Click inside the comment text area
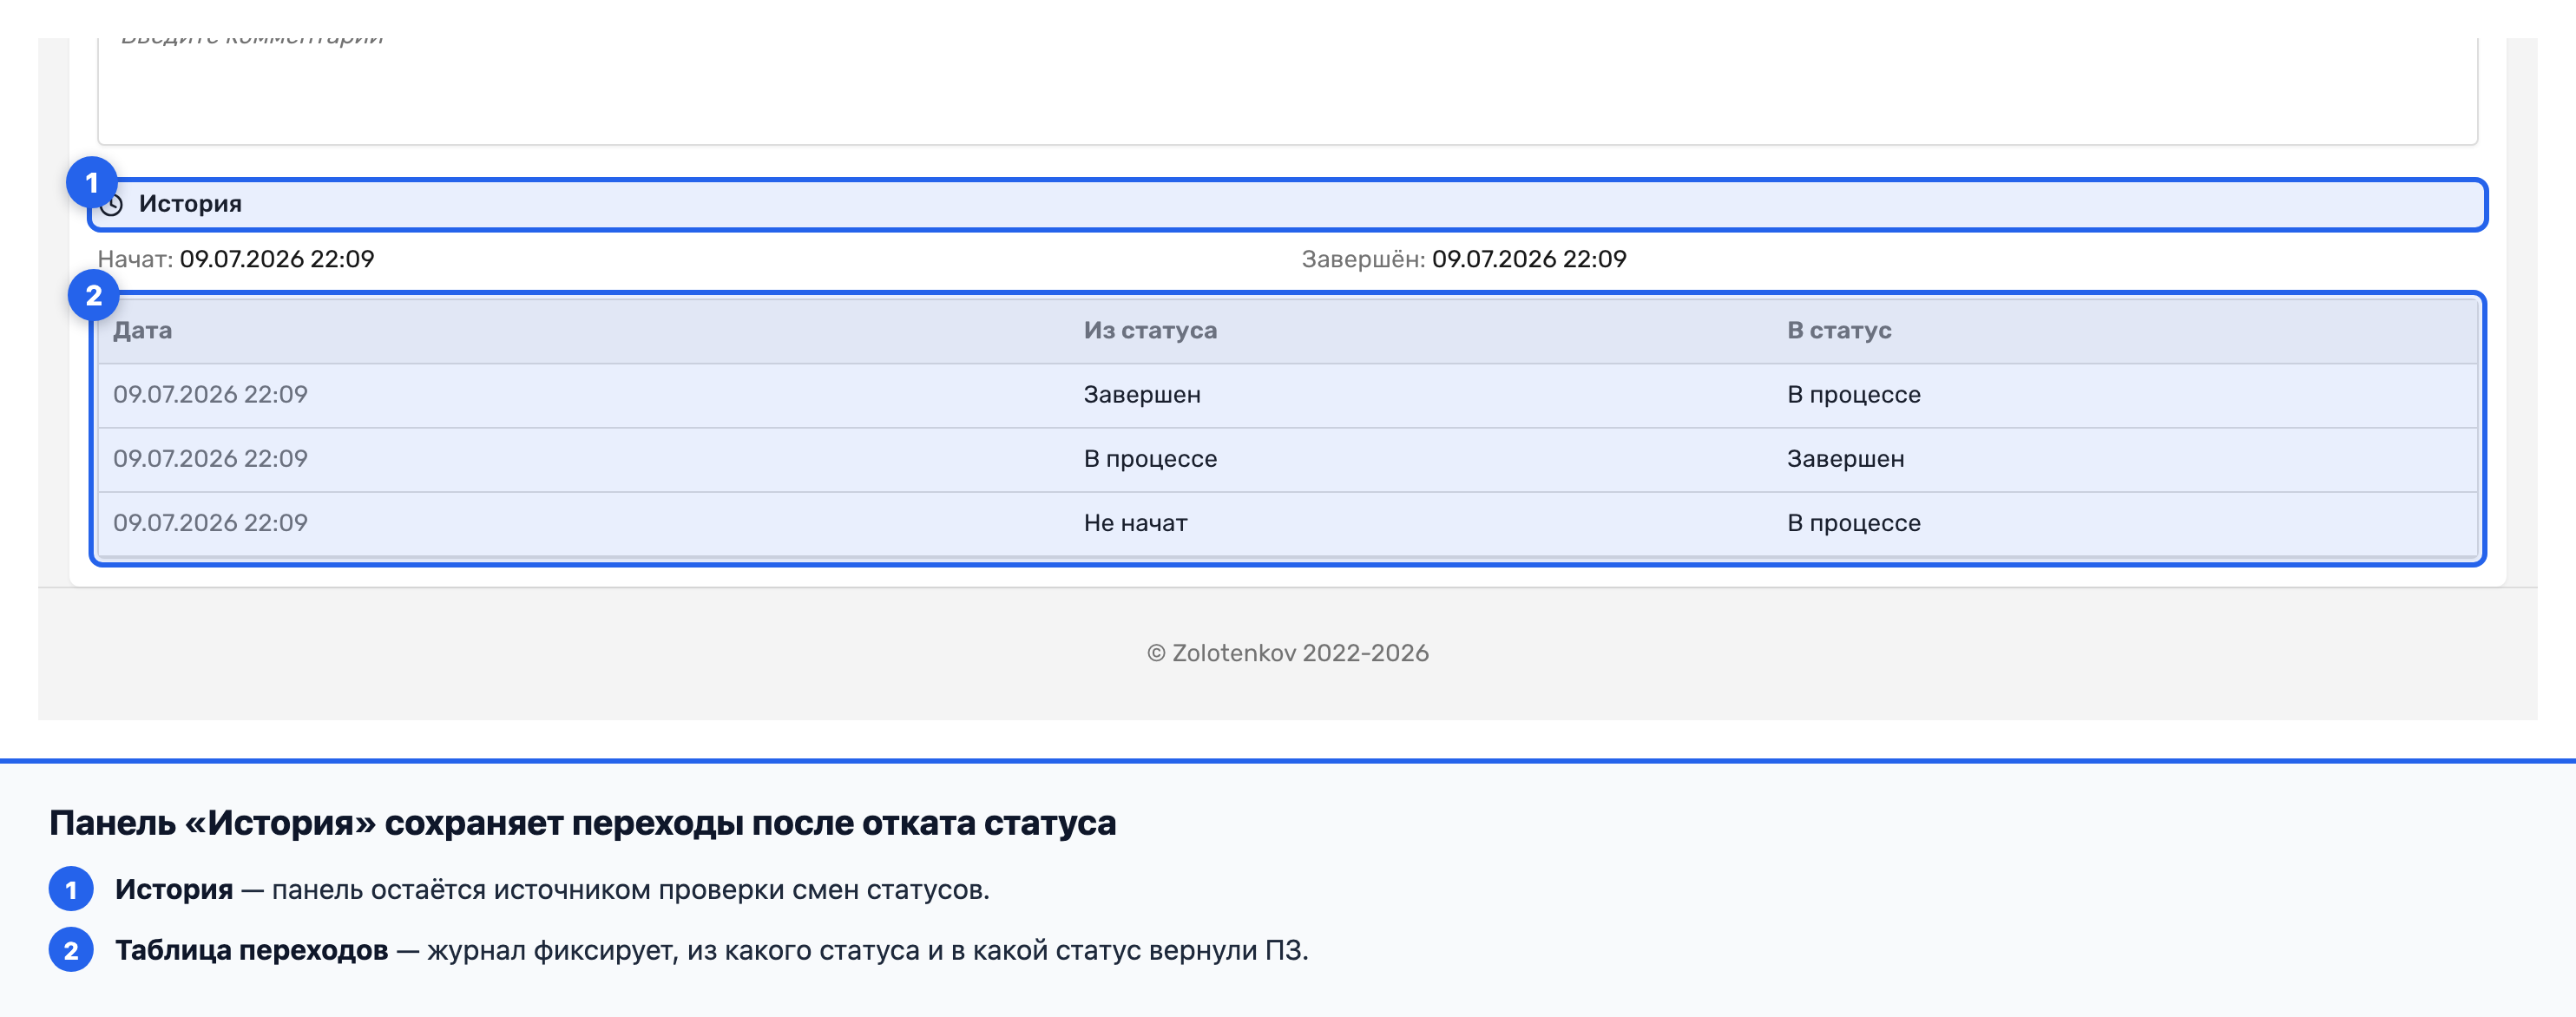2576x1017 pixels. [1288, 90]
